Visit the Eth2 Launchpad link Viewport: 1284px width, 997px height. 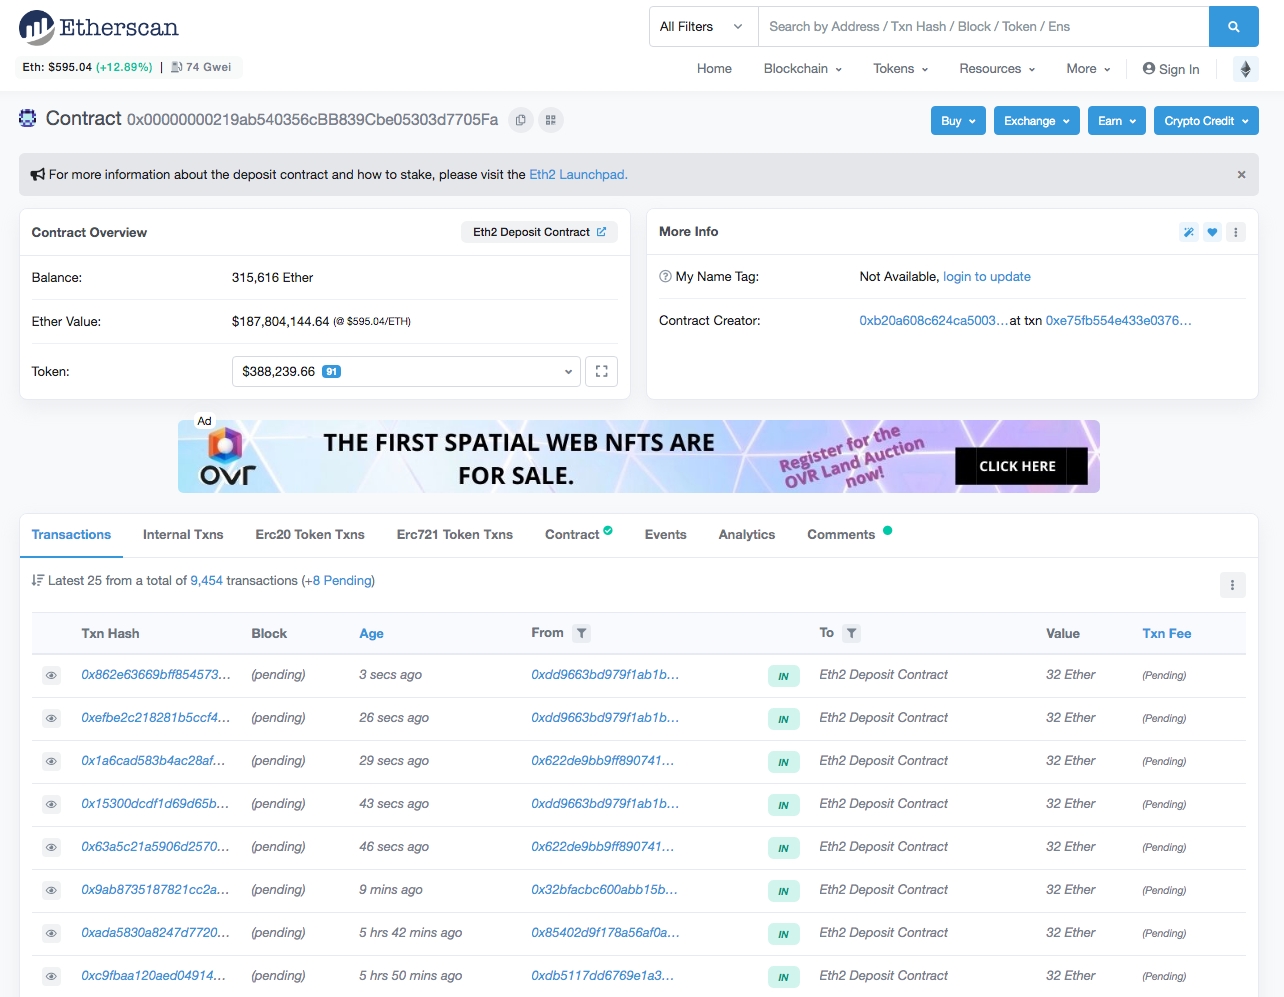(x=578, y=175)
